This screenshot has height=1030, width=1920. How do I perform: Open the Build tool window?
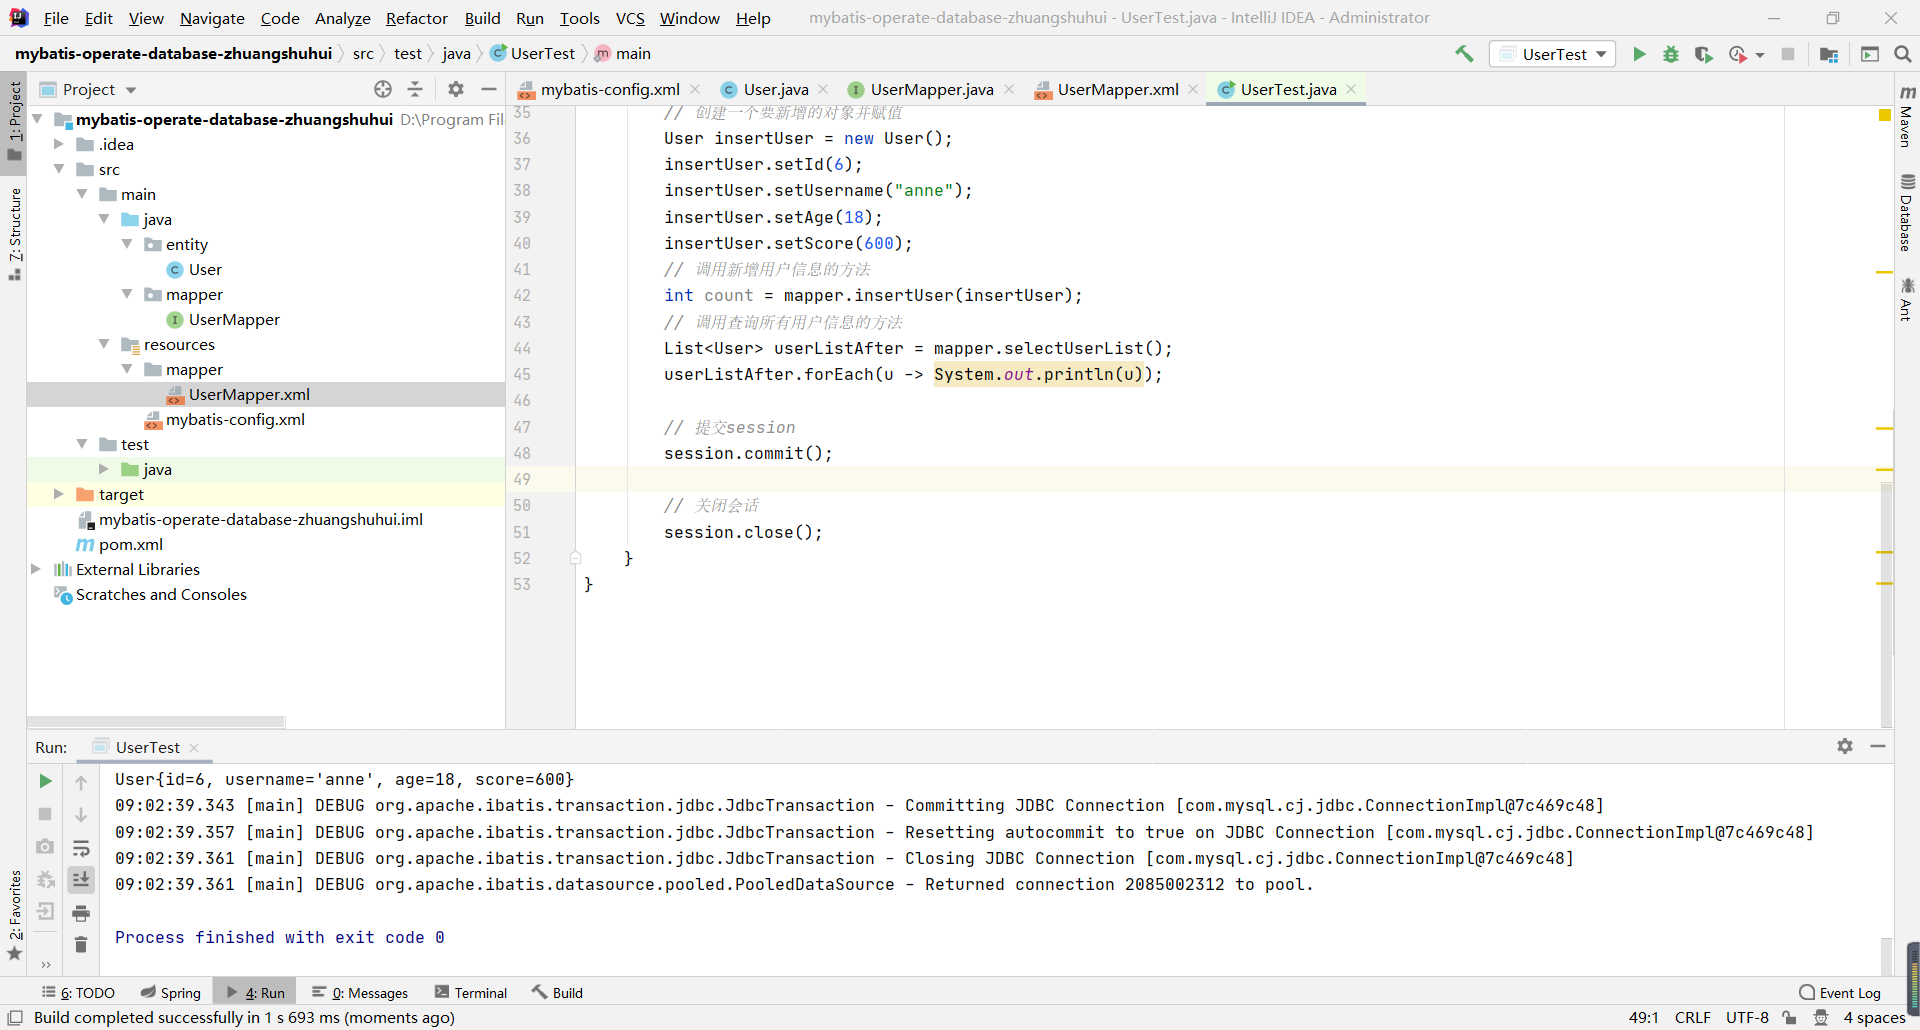coord(558,992)
